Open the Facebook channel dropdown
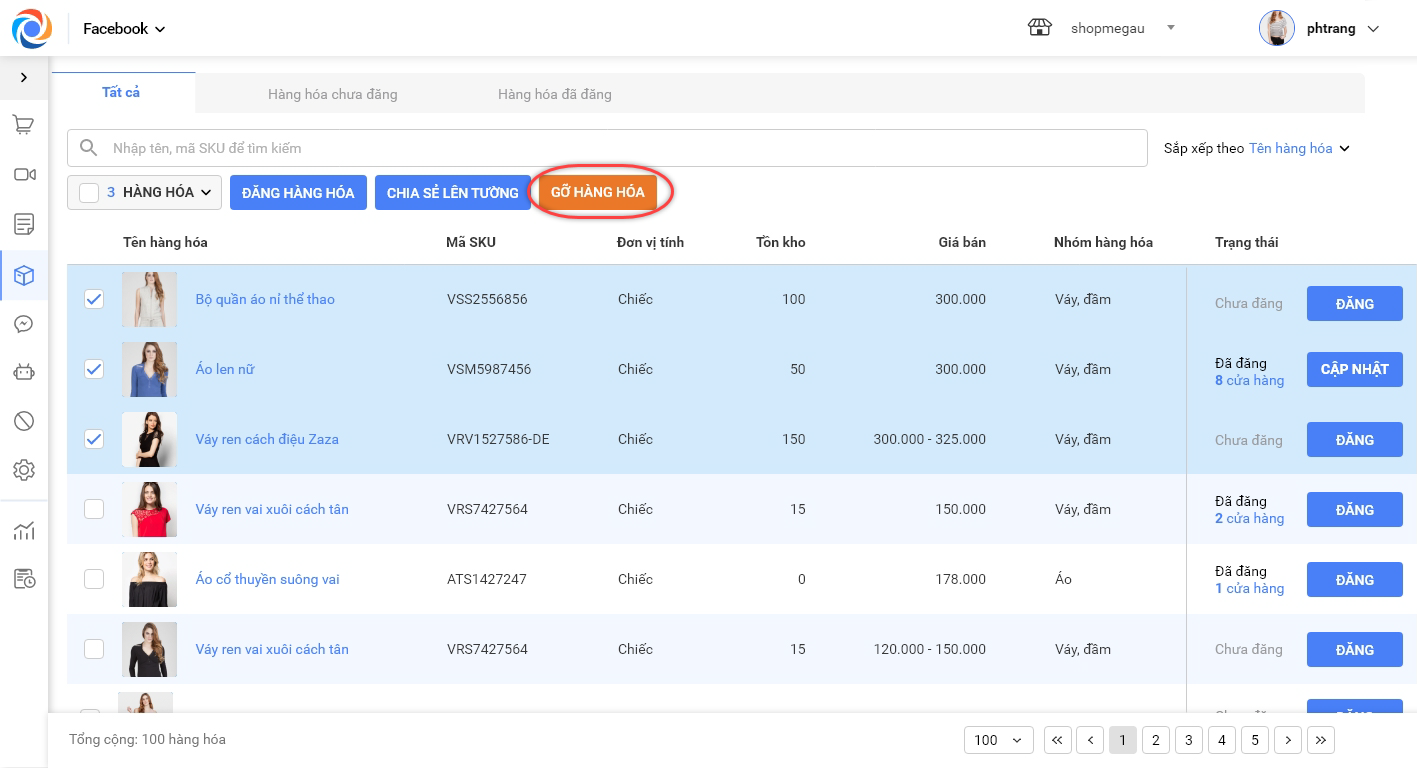The image size is (1417, 768). pos(124,29)
